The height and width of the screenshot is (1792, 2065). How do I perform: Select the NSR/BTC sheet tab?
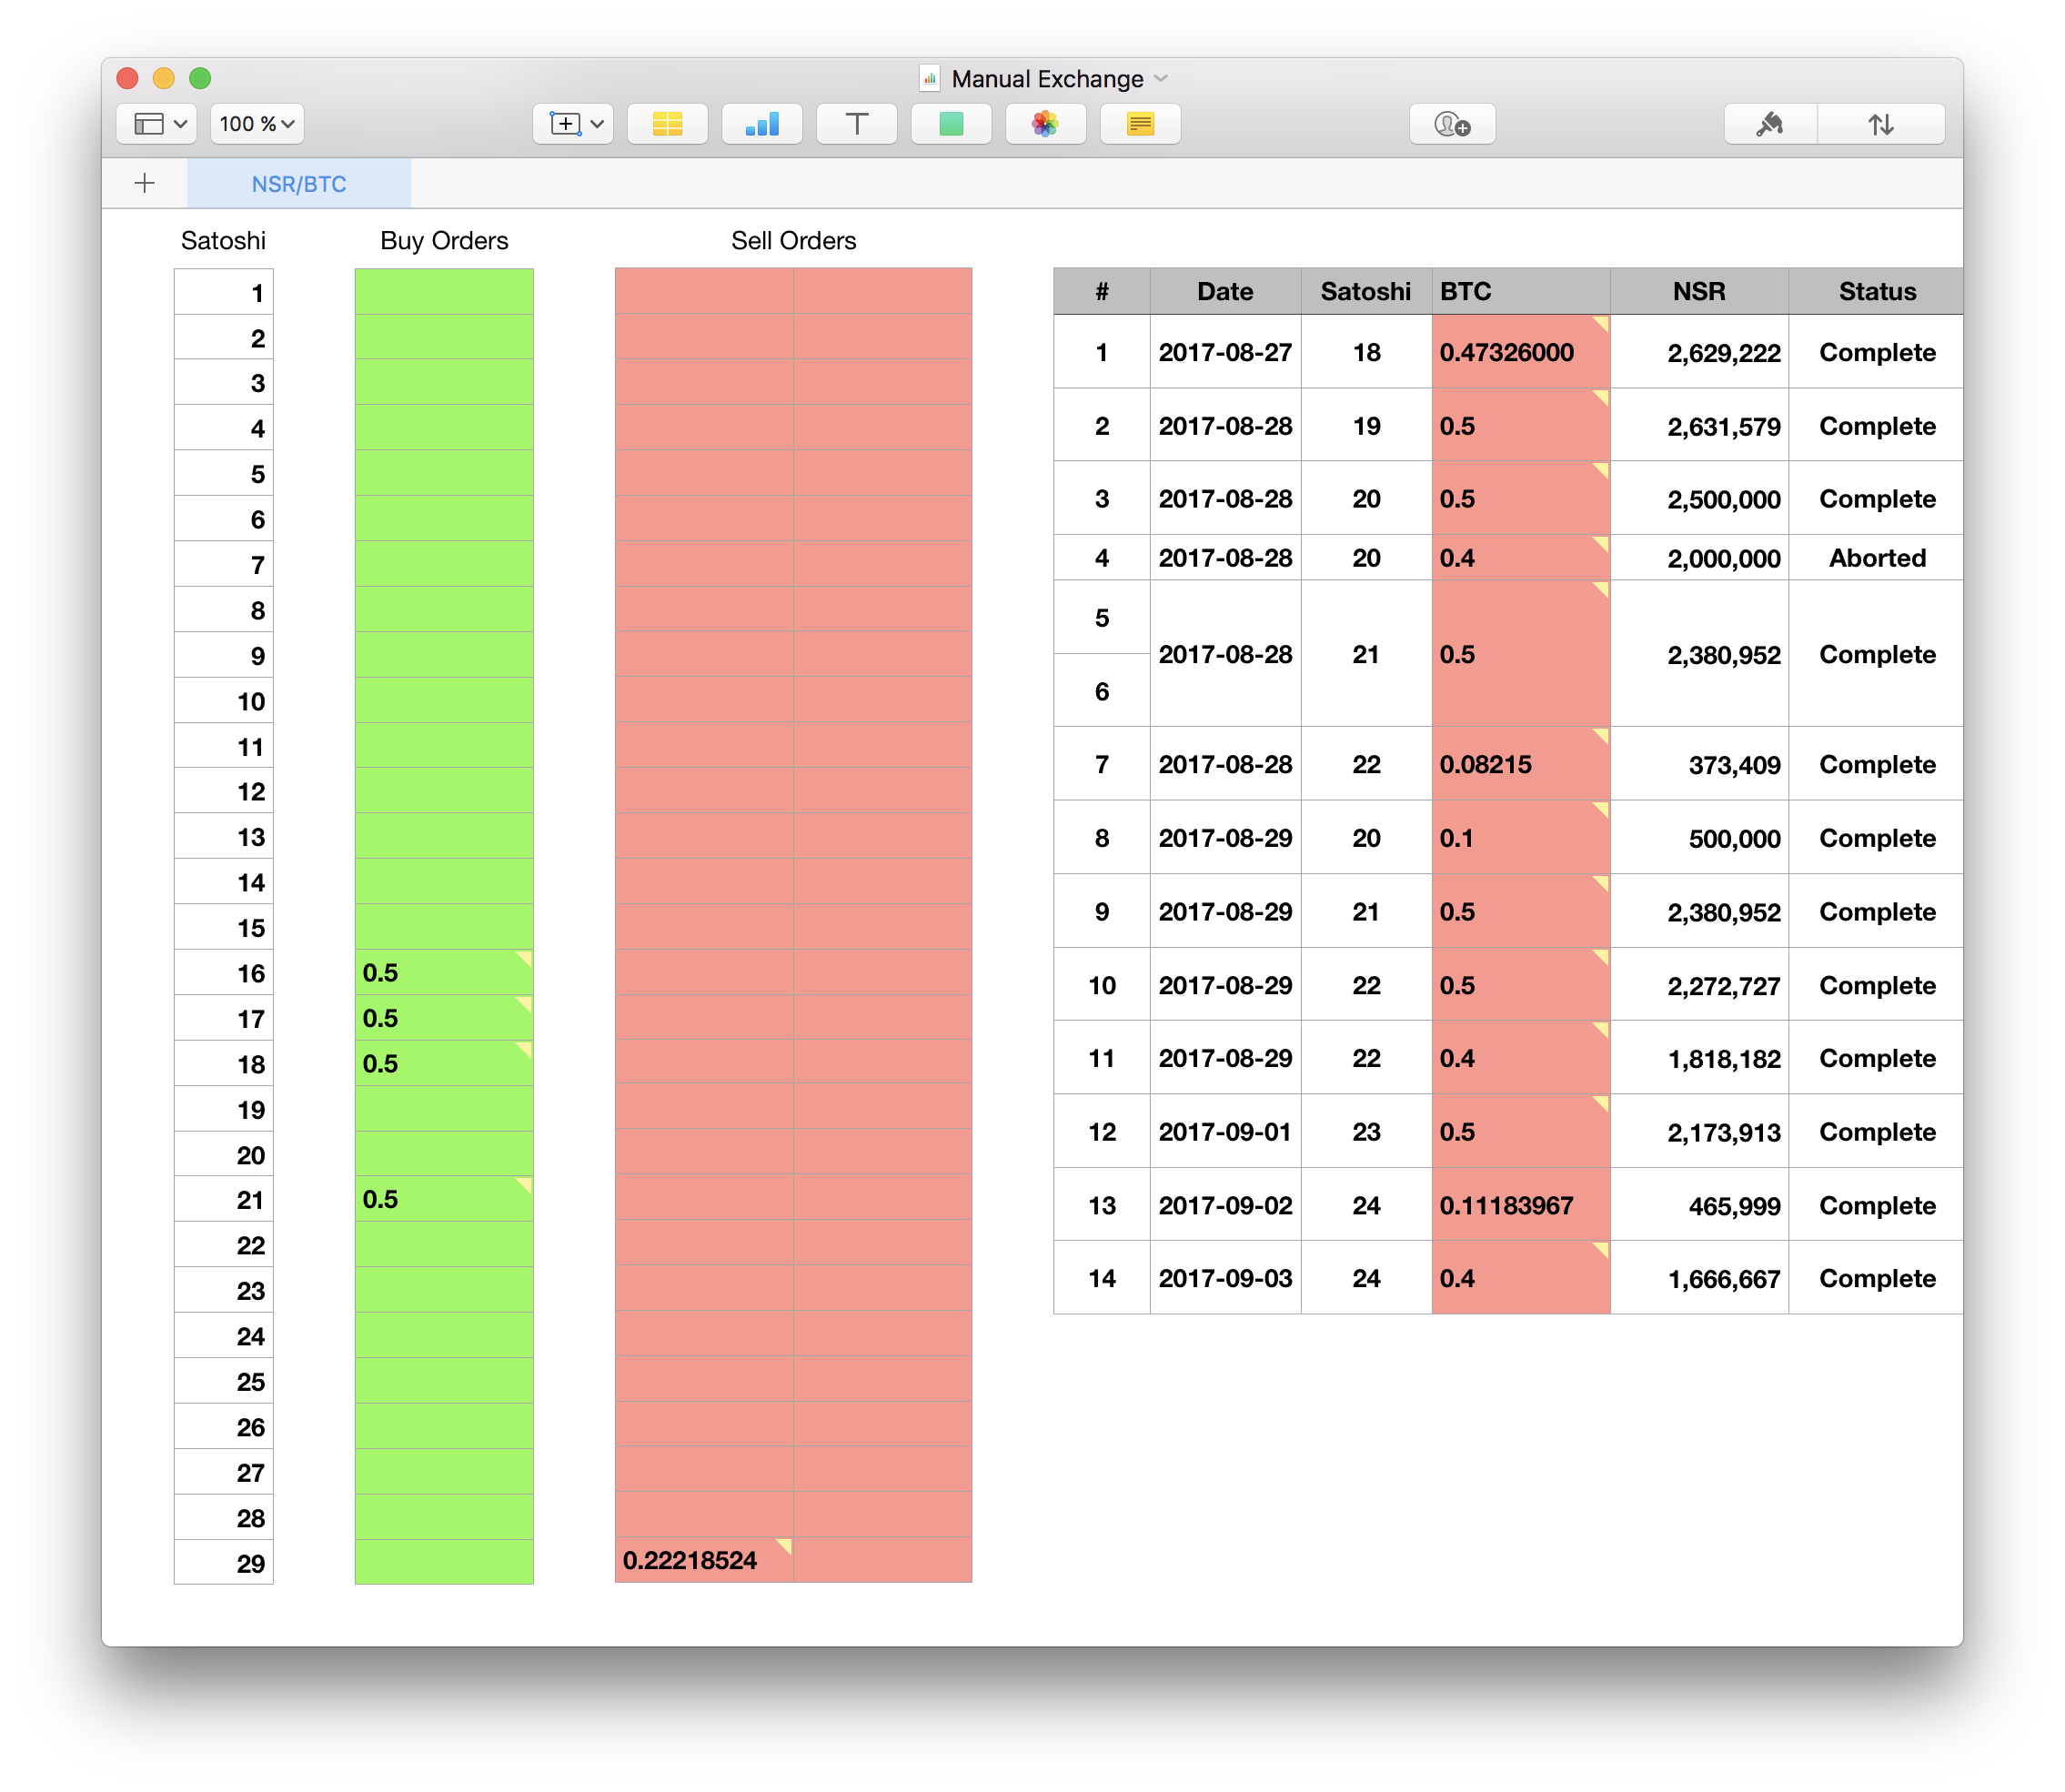(x=299, y=184)
